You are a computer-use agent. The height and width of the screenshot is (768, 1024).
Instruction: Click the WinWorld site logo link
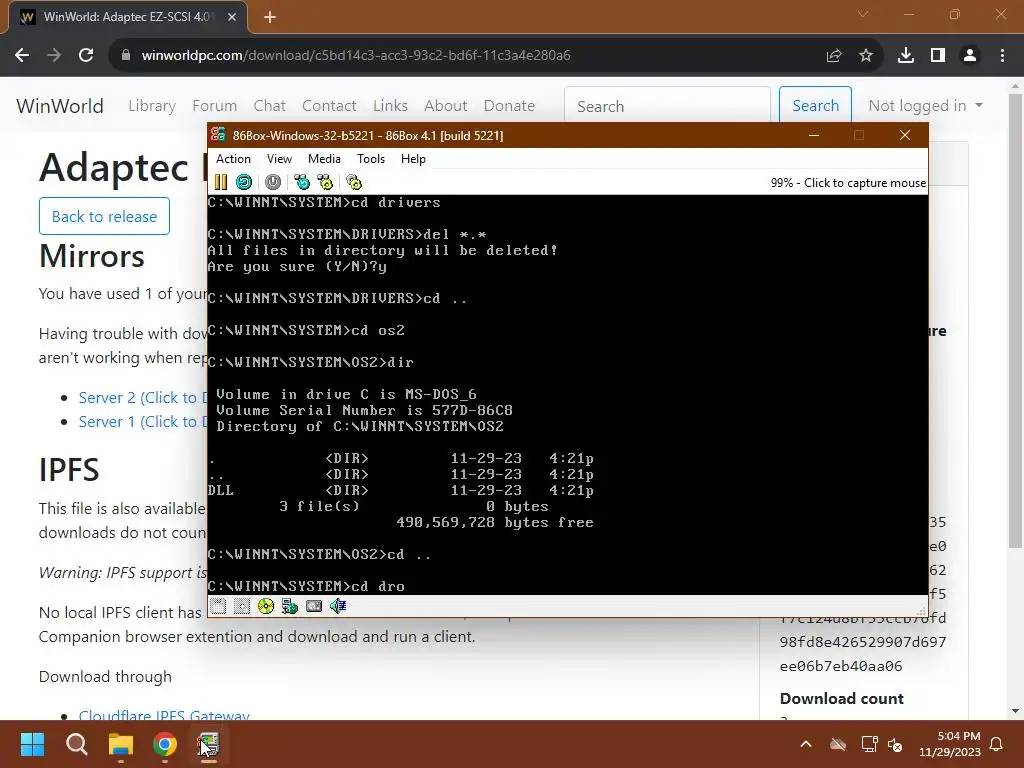[x=60, y=106]
